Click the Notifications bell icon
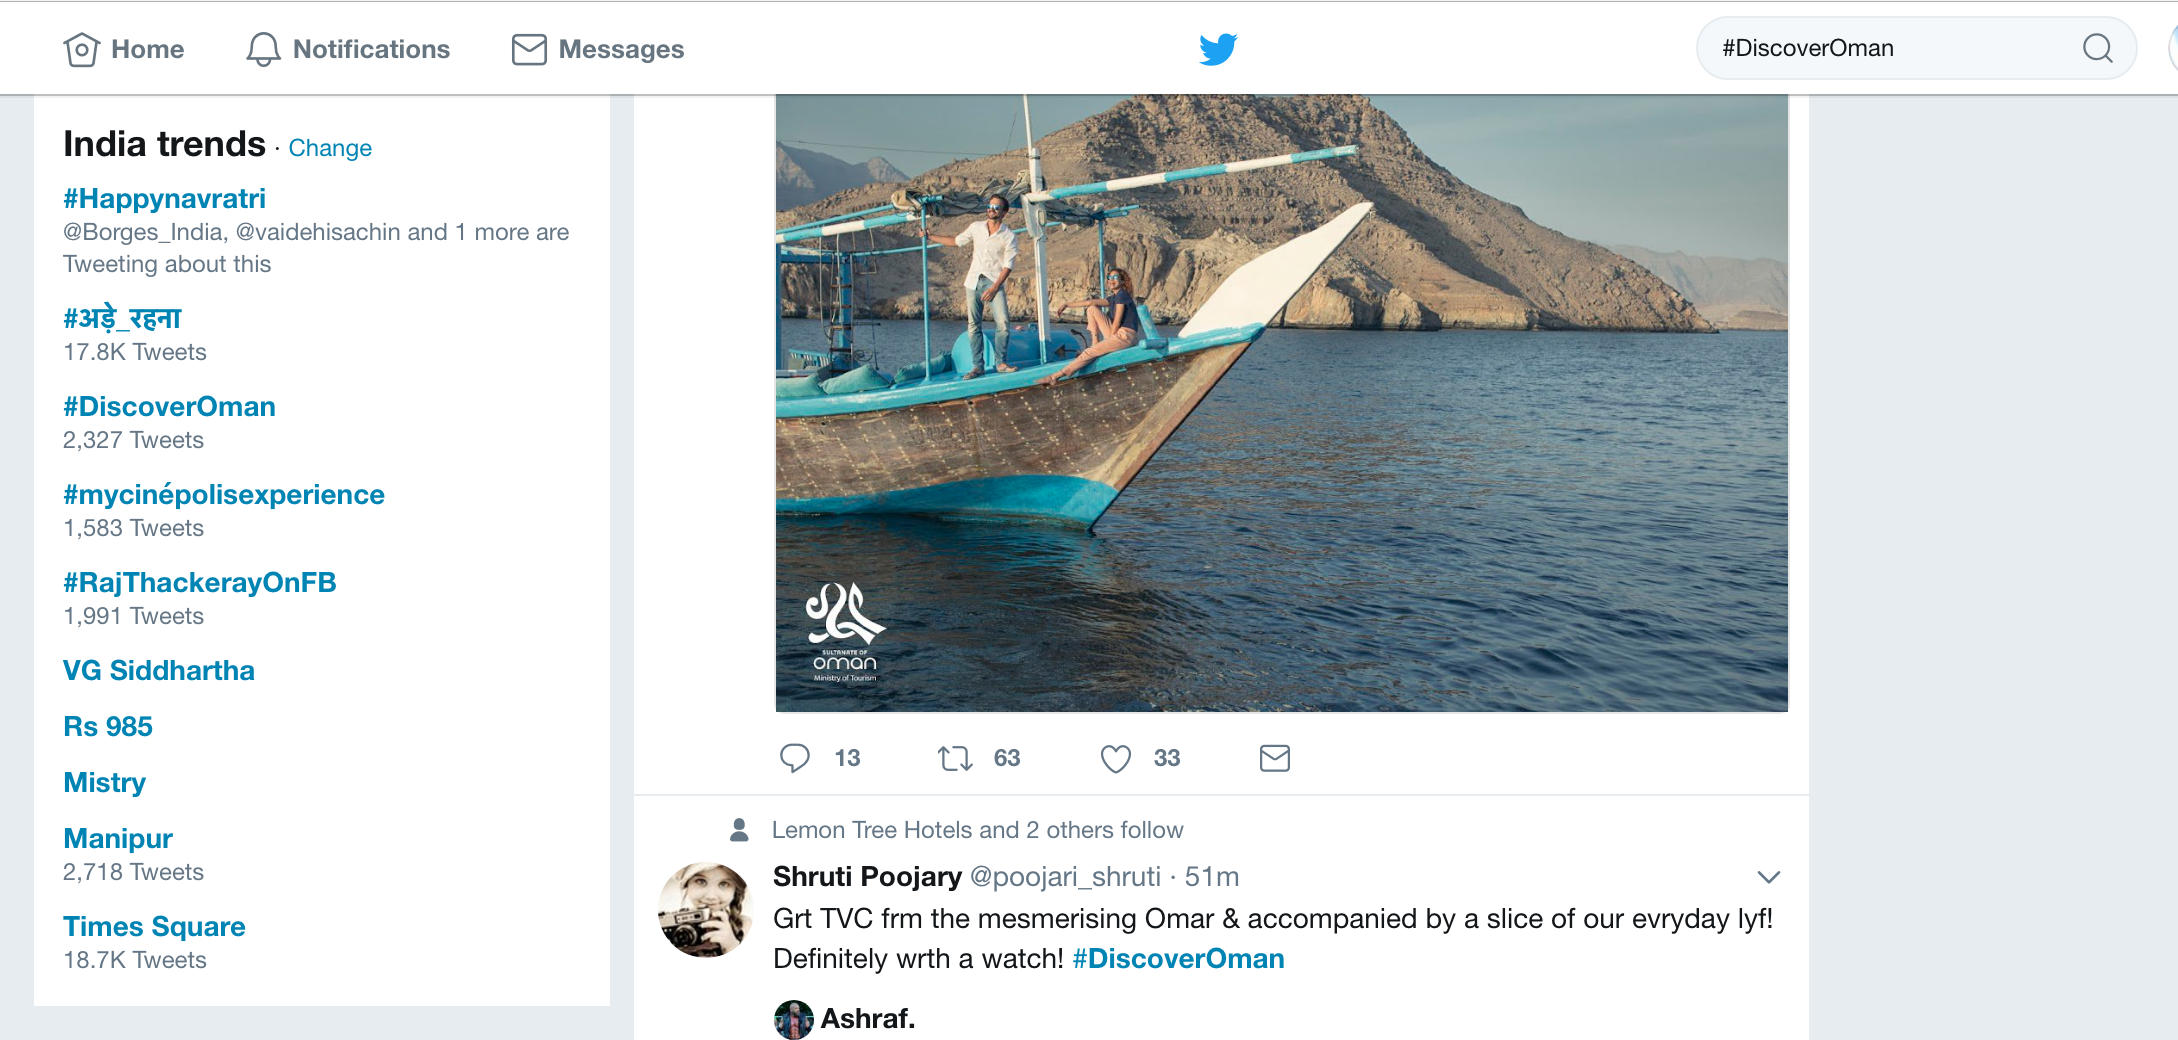This screenshot has width=2178, height=1040. tap(263, 49)
